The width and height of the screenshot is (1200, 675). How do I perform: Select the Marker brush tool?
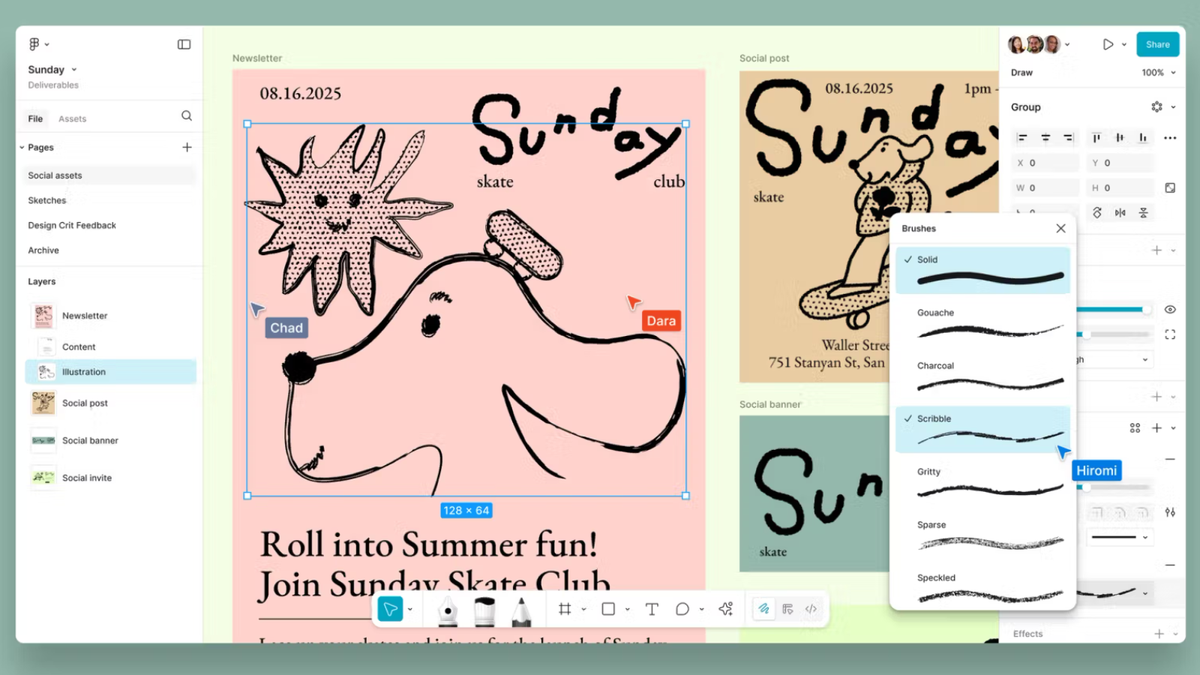(485, 608)
